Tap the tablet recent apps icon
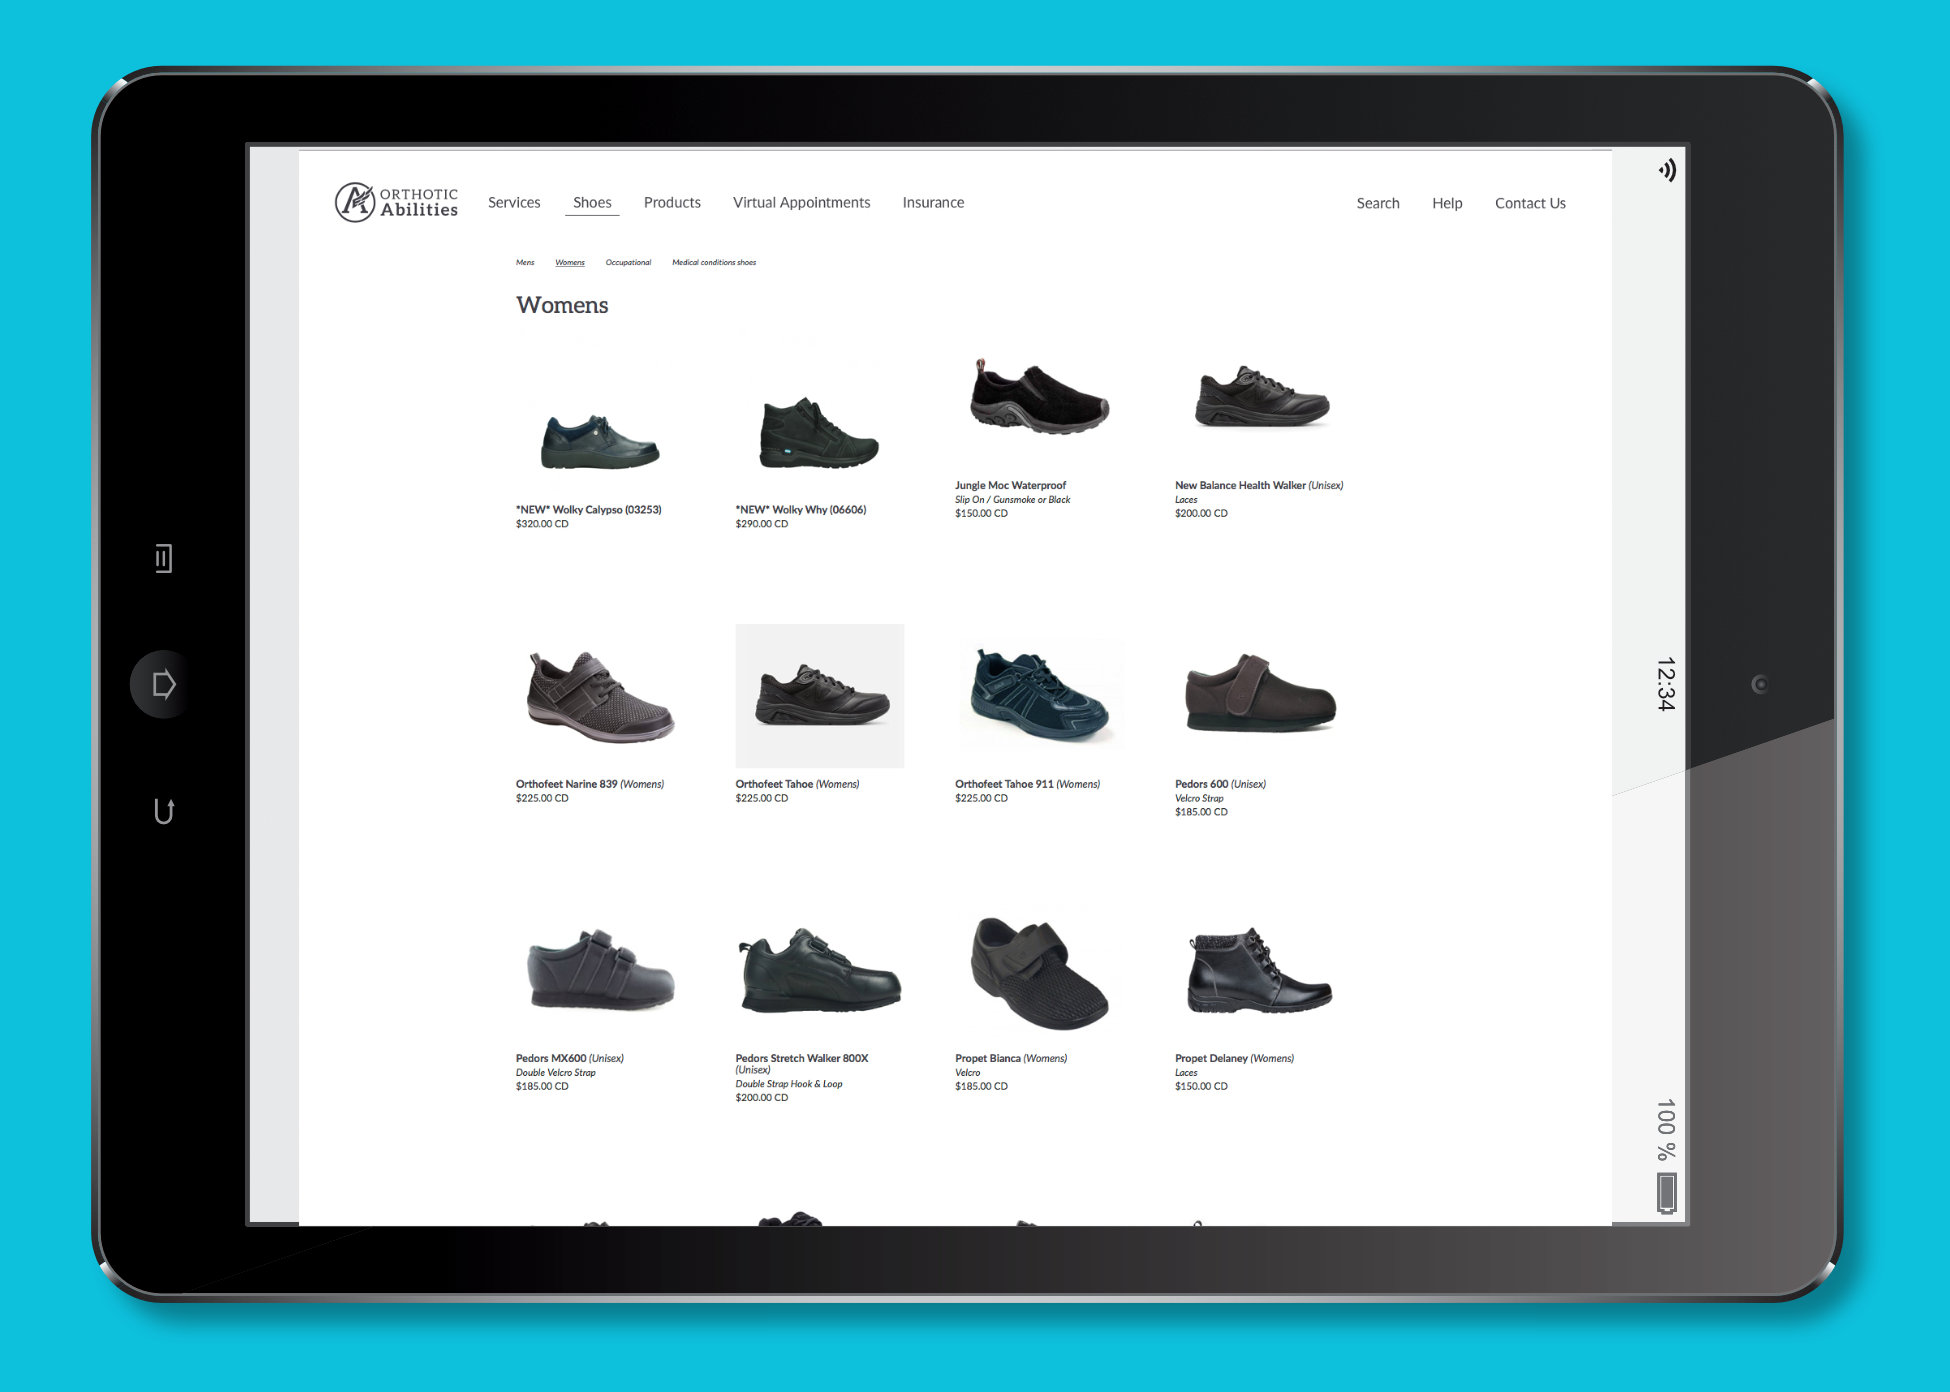This screenshot has width=1950, height=1392. click(x=163, y=558)
